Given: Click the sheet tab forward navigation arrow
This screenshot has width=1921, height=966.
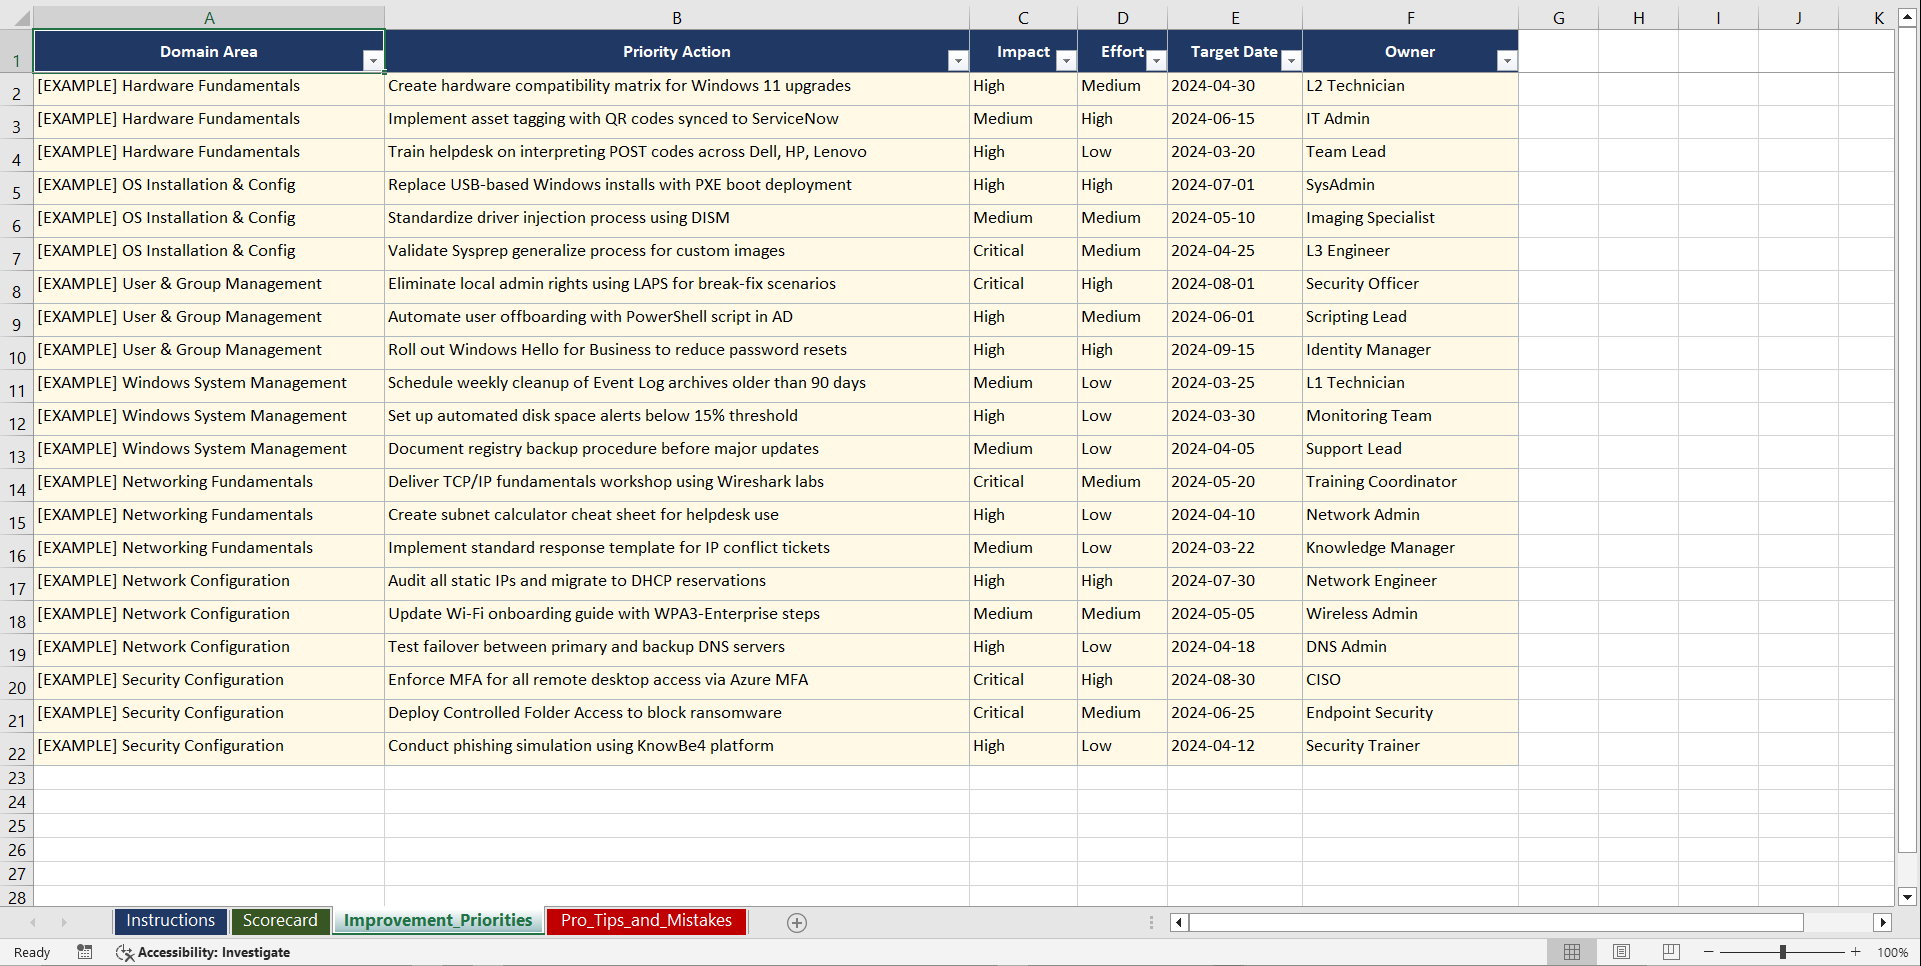Looking at the screenshot, I should (x=64, y=922).
